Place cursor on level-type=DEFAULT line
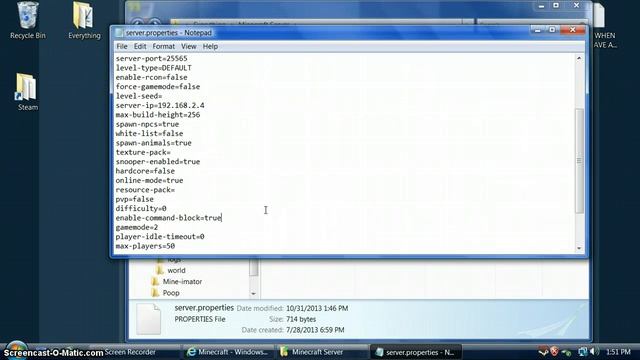Image resolution: width=640 pixels, height=360 pixels. coord(153,68)
